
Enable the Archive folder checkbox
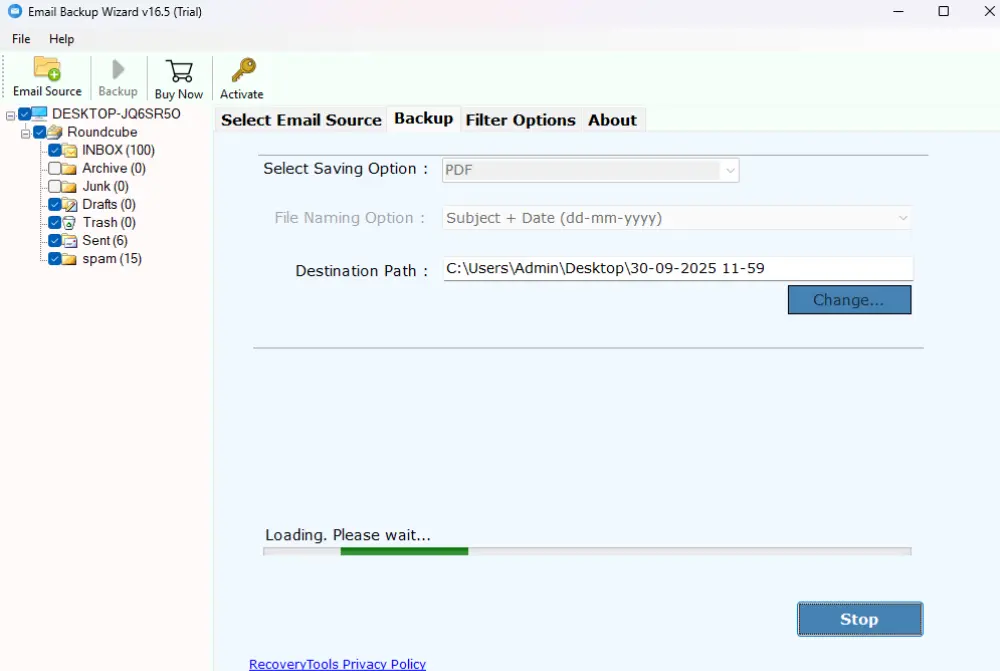(x=55, y=168)
